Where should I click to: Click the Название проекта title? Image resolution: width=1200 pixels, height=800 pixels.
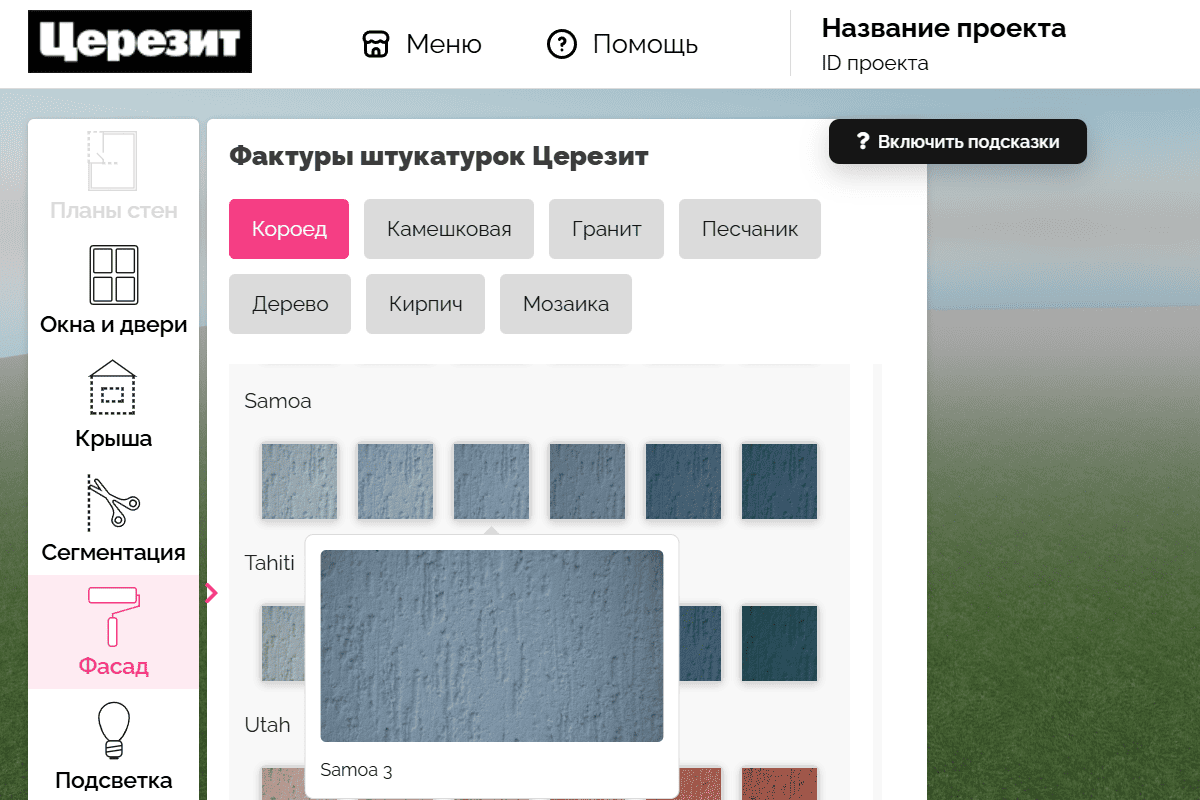943,28
